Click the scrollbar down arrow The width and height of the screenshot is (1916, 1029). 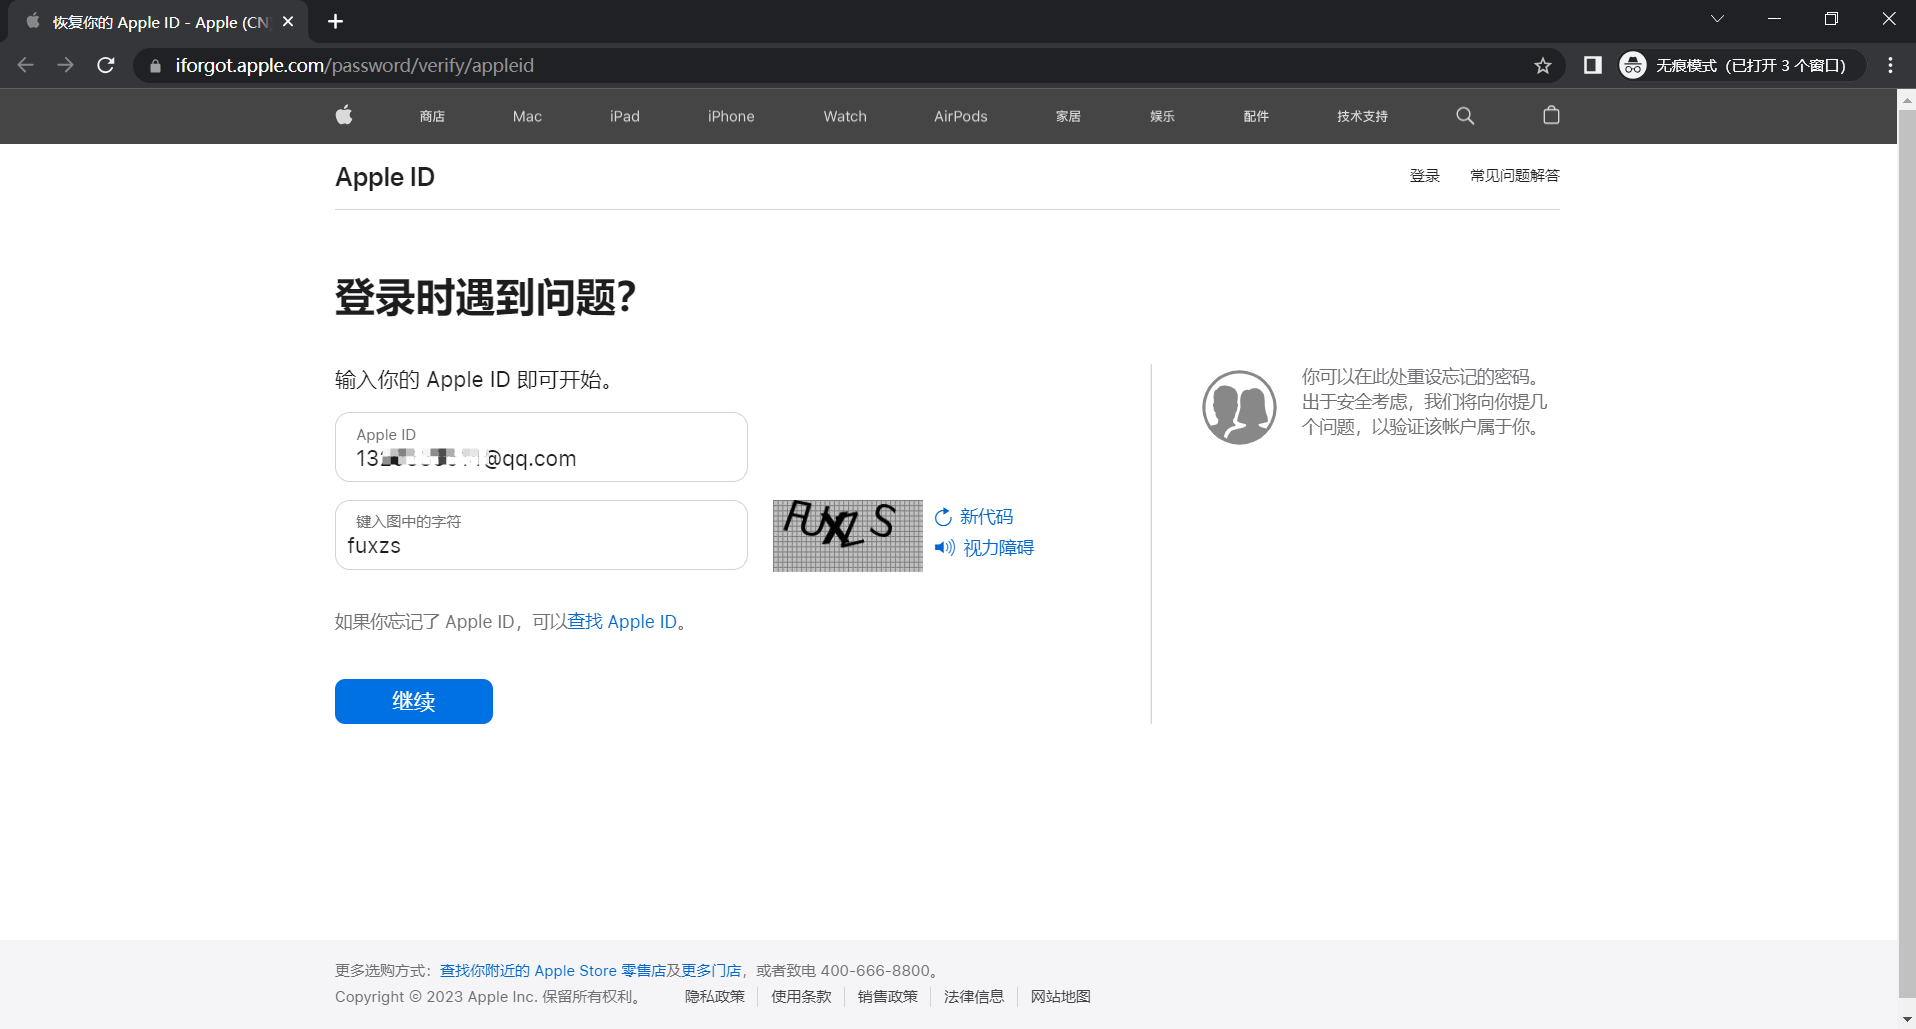click(x=1907, y=1019)
